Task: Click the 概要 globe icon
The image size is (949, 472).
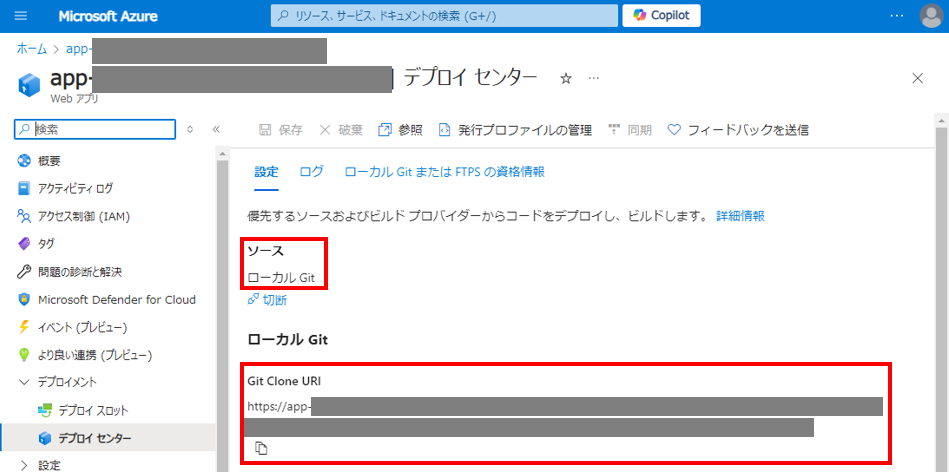Action: [24, 161]
